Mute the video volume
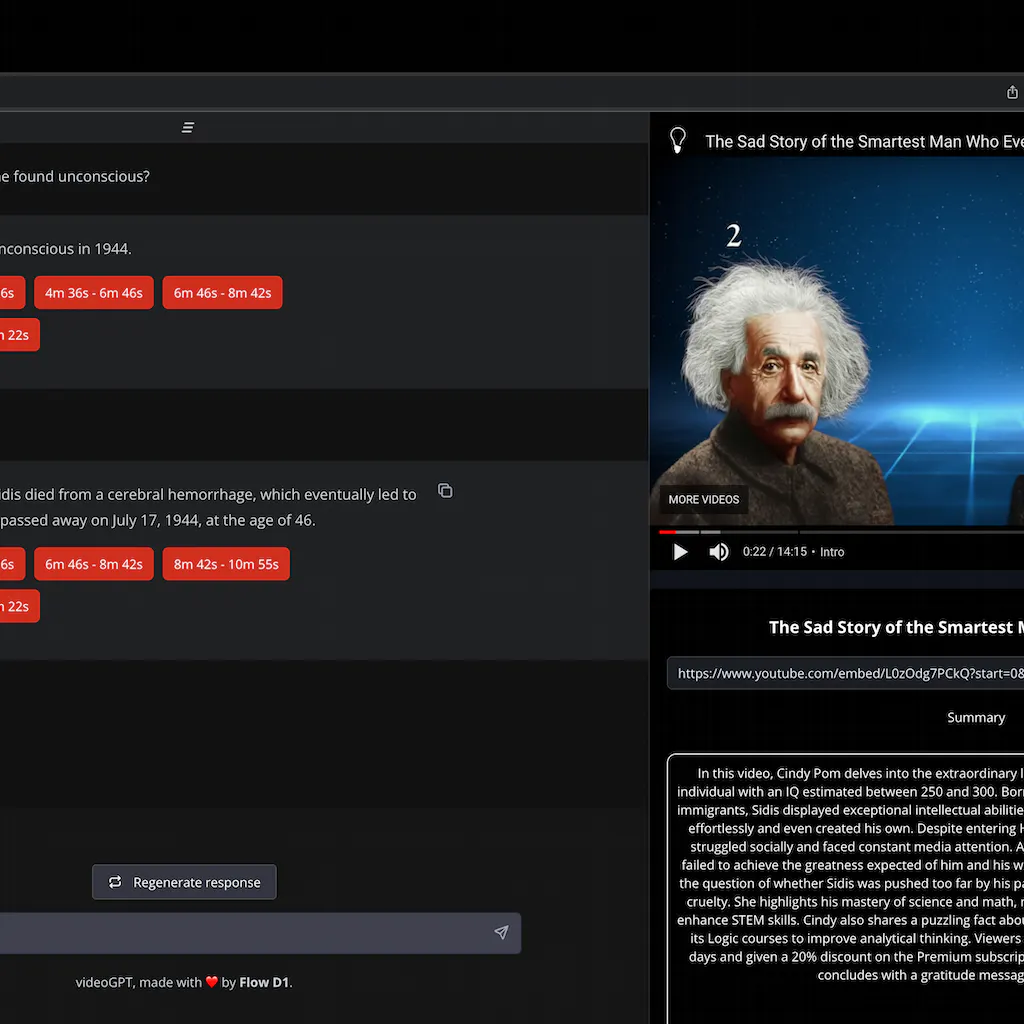This screenshot has width=1024, height=1024. [718, 552]
